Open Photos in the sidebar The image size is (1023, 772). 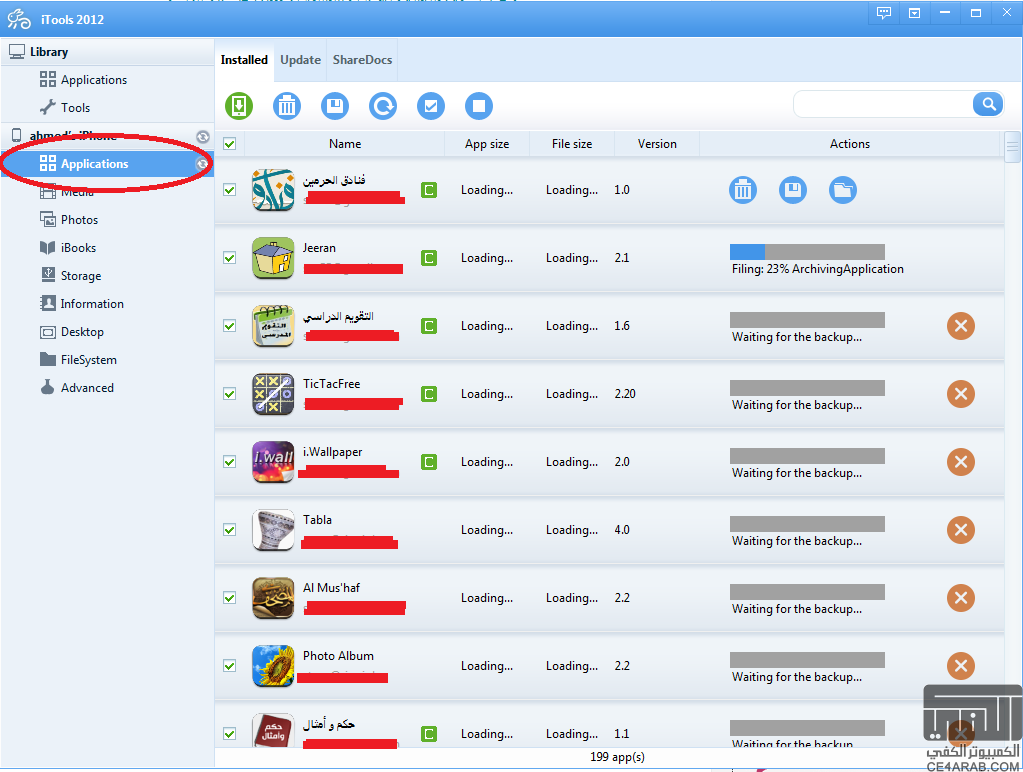[x=108, y=220]
